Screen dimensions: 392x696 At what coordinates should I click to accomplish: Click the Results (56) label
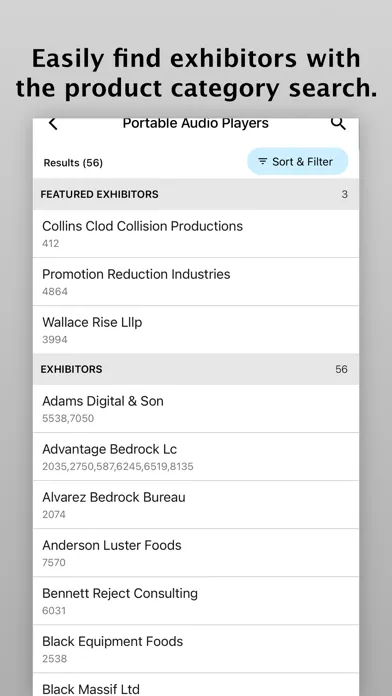click(x=73, y=163)
